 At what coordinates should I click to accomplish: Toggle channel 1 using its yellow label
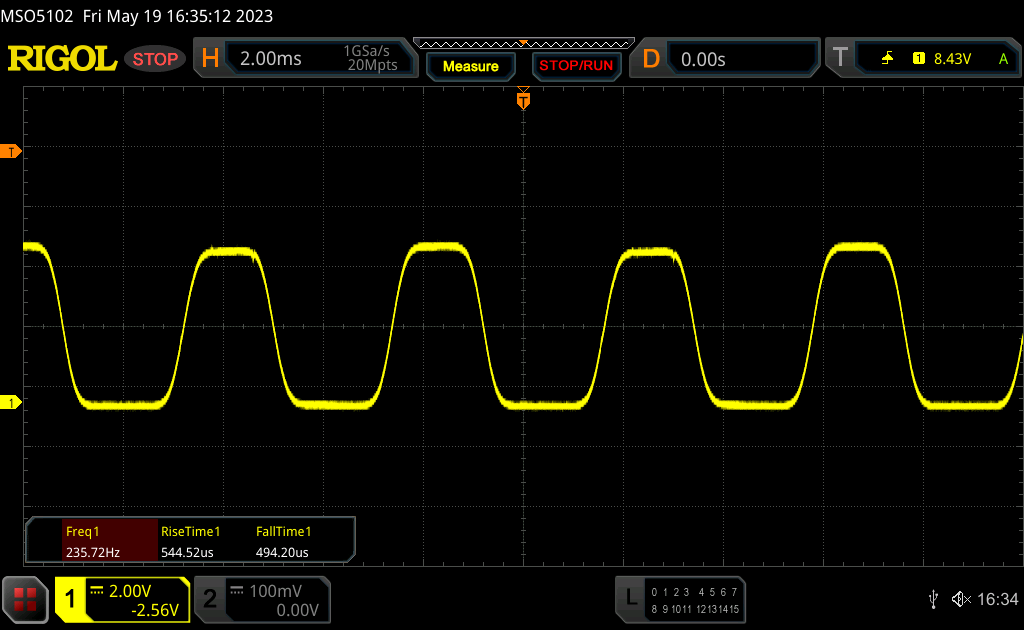pyautogui.click(x=72, y=599)
